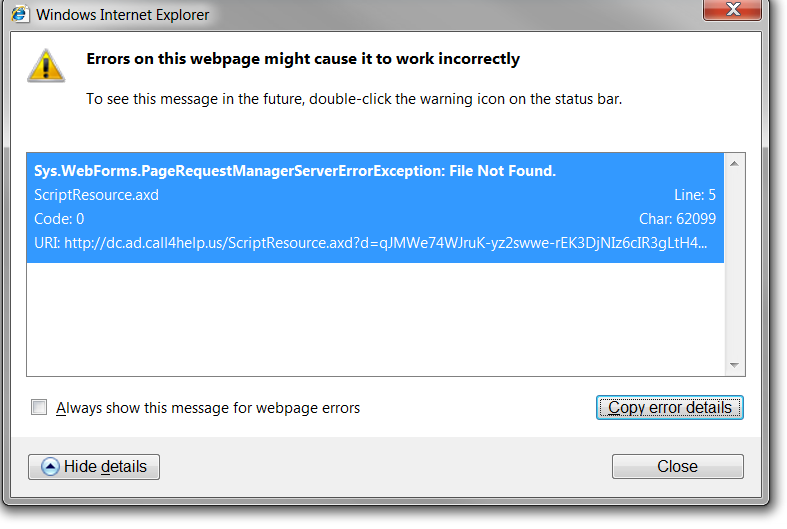Copy error details to clipboard

point(670,408)
